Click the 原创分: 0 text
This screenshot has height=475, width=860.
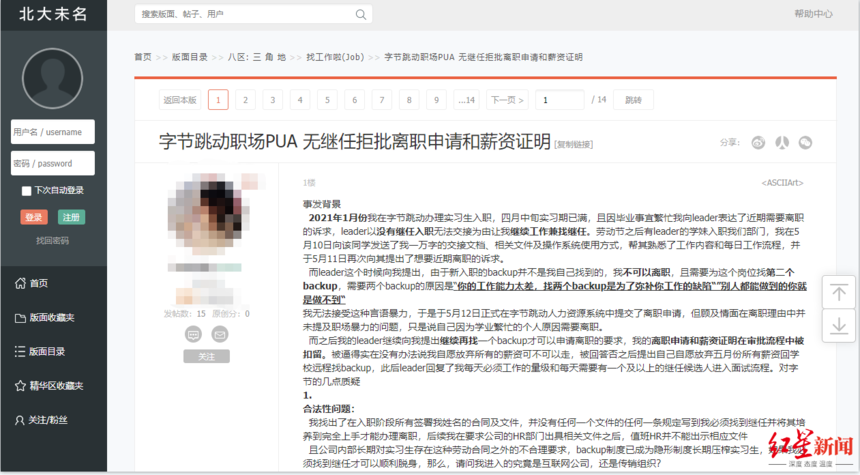pos(231,314)
